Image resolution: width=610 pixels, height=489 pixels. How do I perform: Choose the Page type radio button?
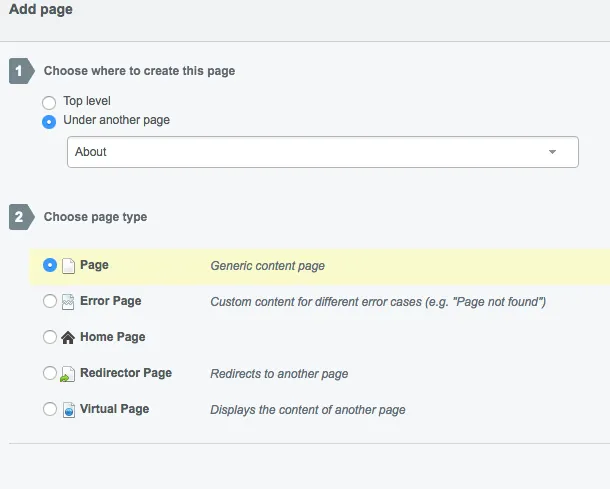click(50, 266)
